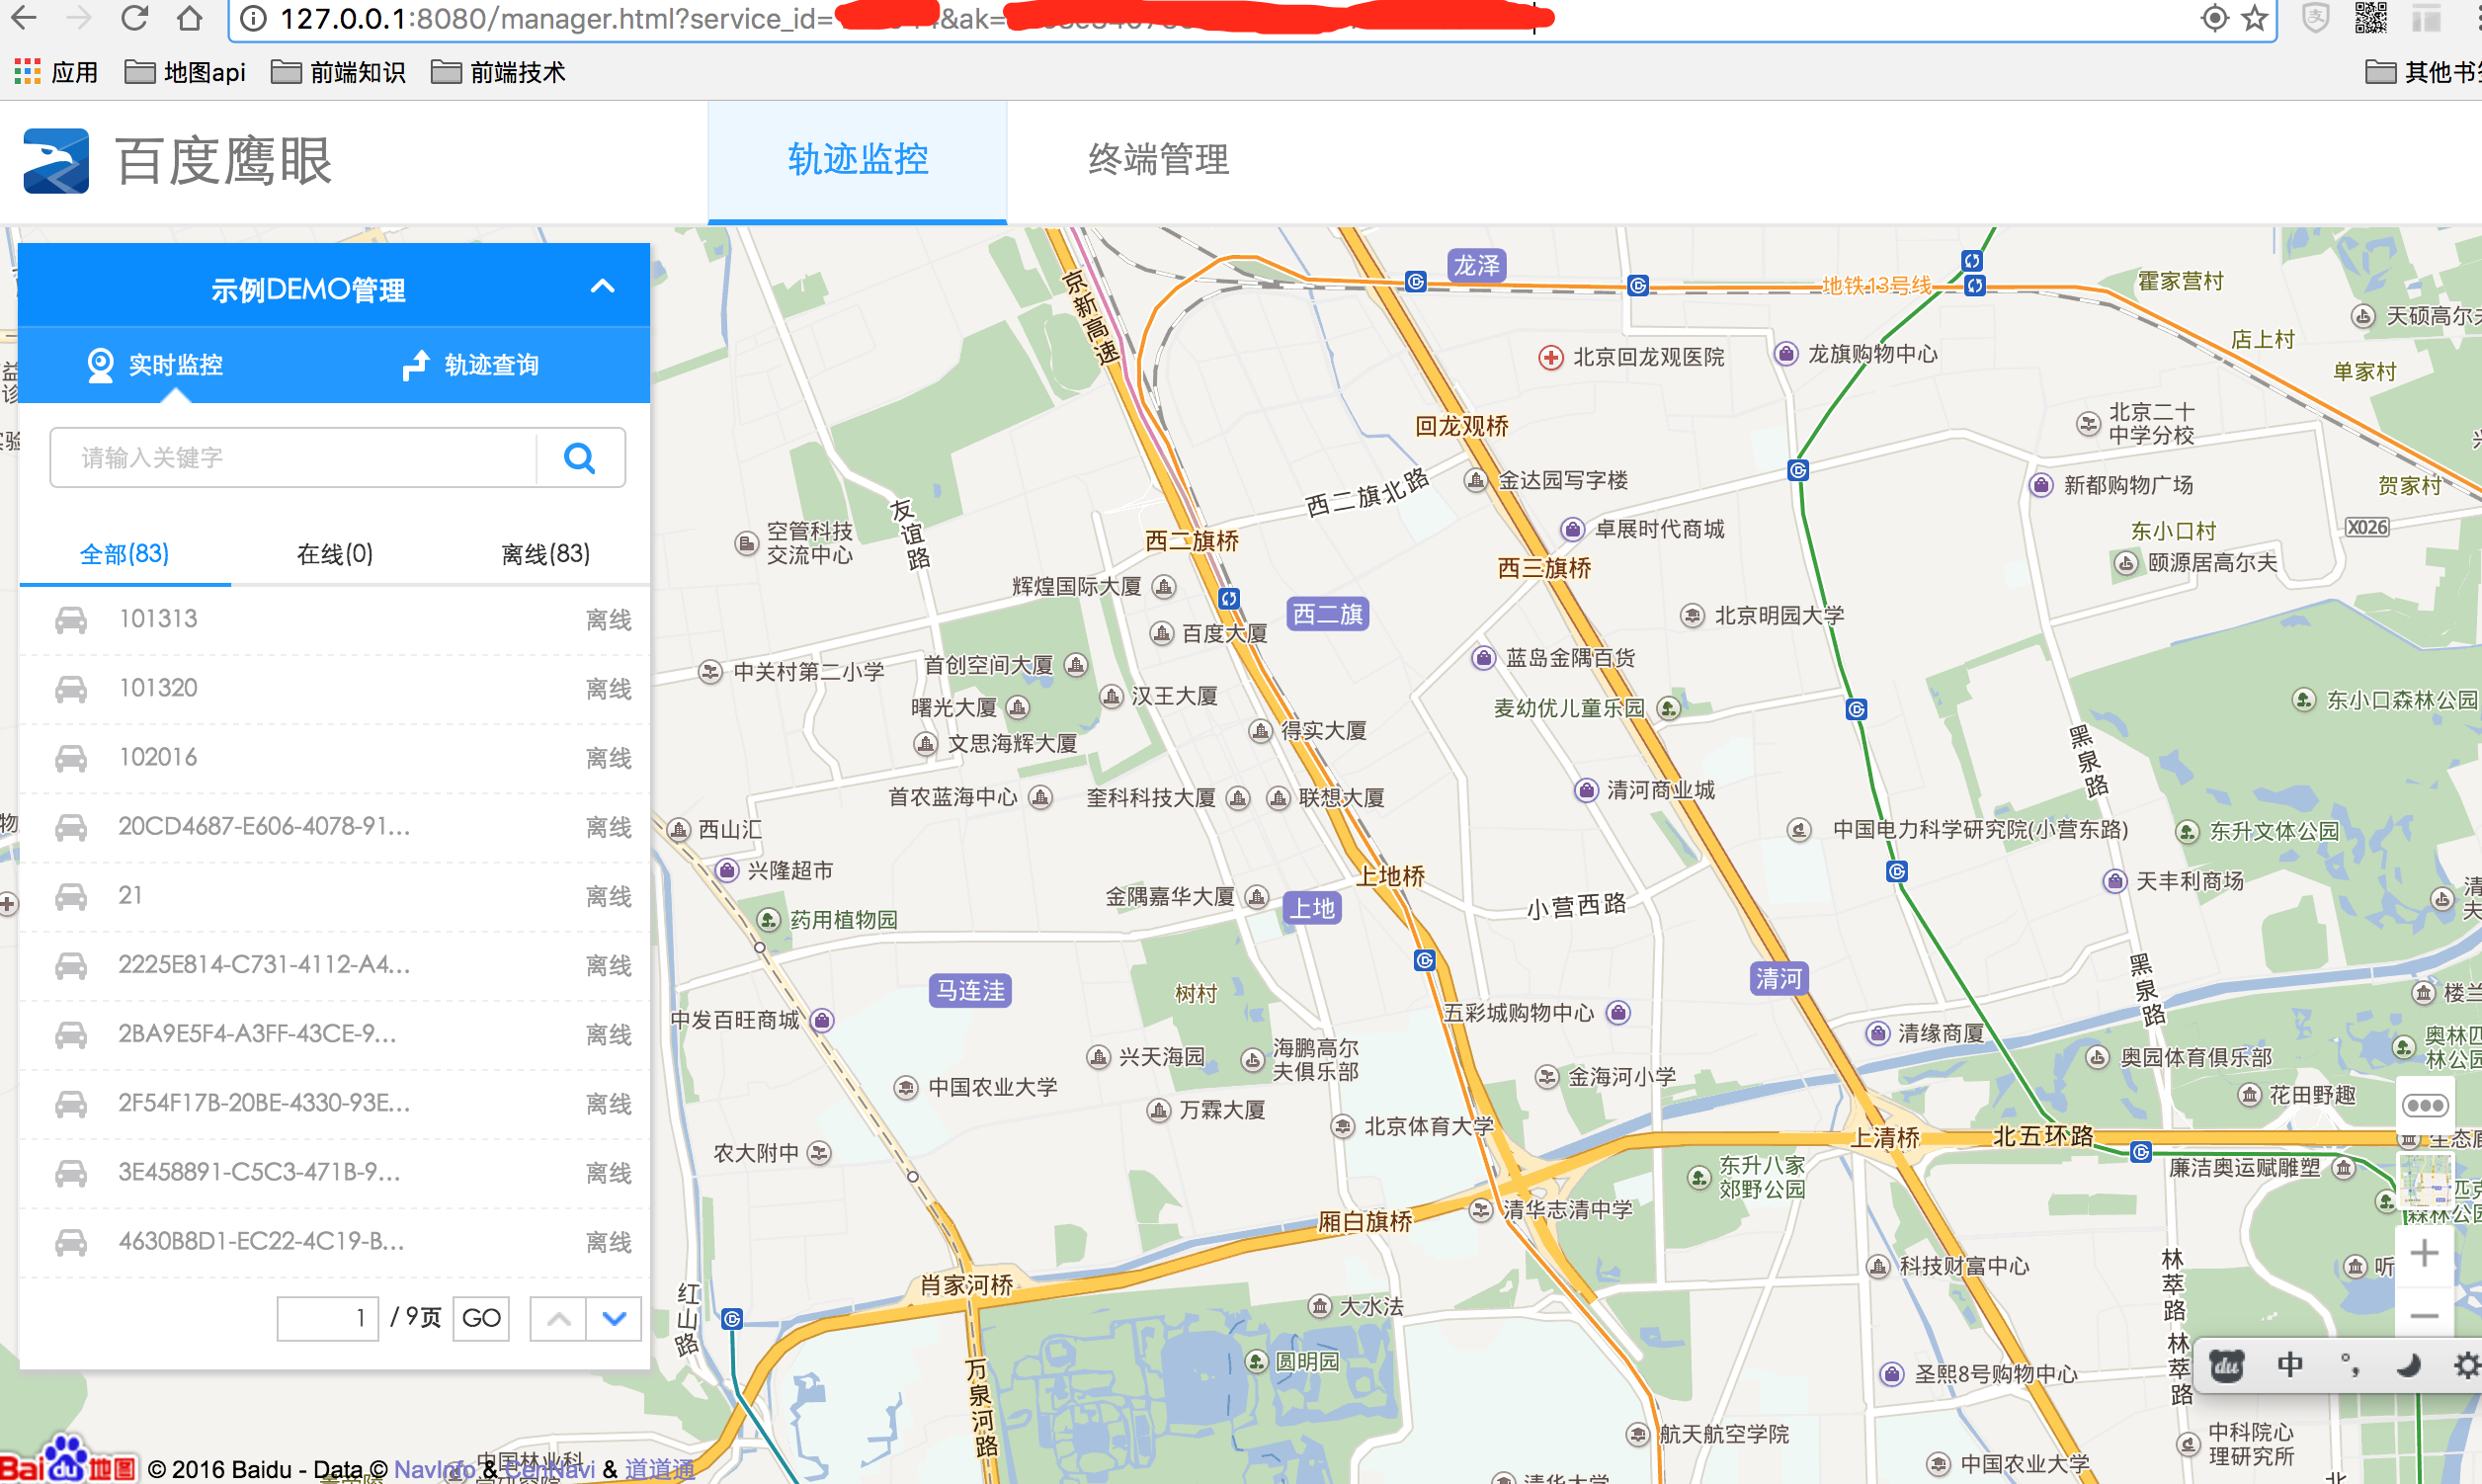This screenshot has height=1484, width=2482.
Task: Filter list by 在线(0)
Action: 335,554
